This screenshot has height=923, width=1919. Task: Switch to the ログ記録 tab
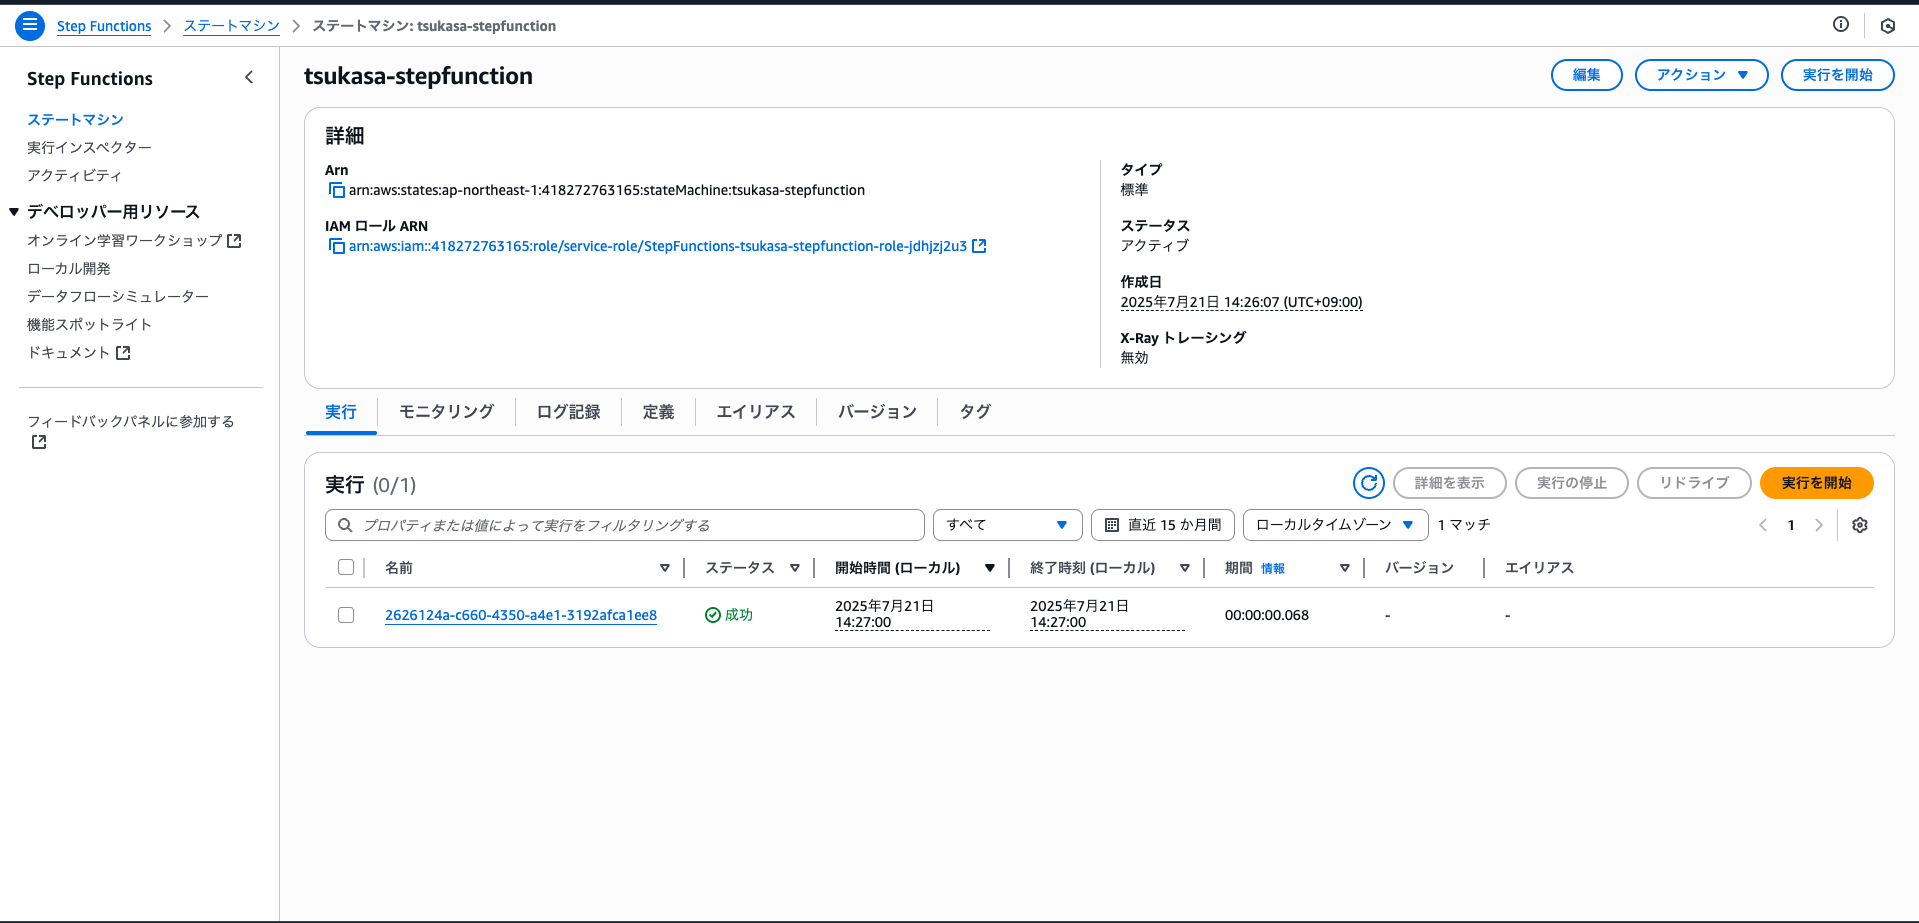568,412
